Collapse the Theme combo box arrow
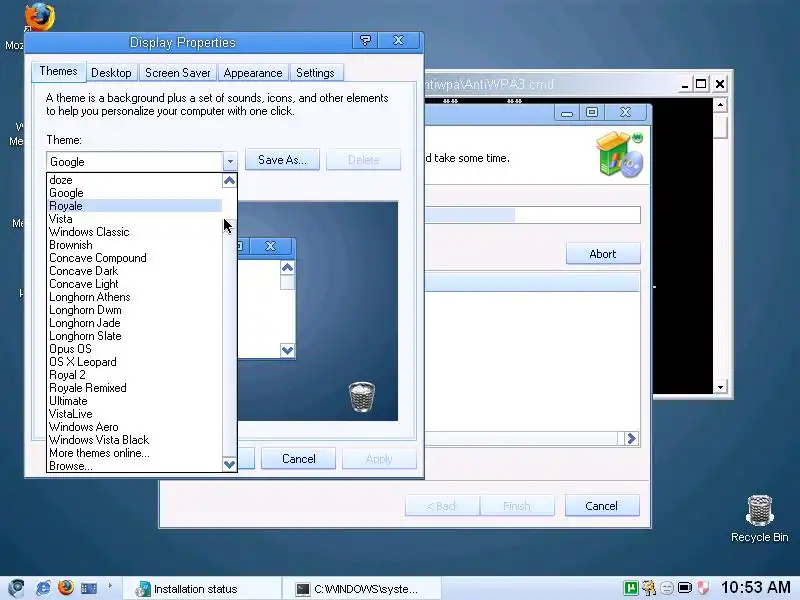The width and height of the screenshot is (800, 600). click(230, 162)
